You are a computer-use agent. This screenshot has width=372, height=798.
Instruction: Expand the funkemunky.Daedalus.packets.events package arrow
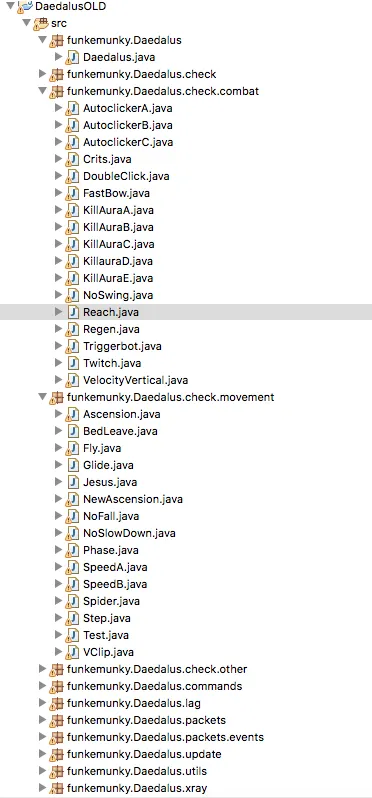pos(42,737)
